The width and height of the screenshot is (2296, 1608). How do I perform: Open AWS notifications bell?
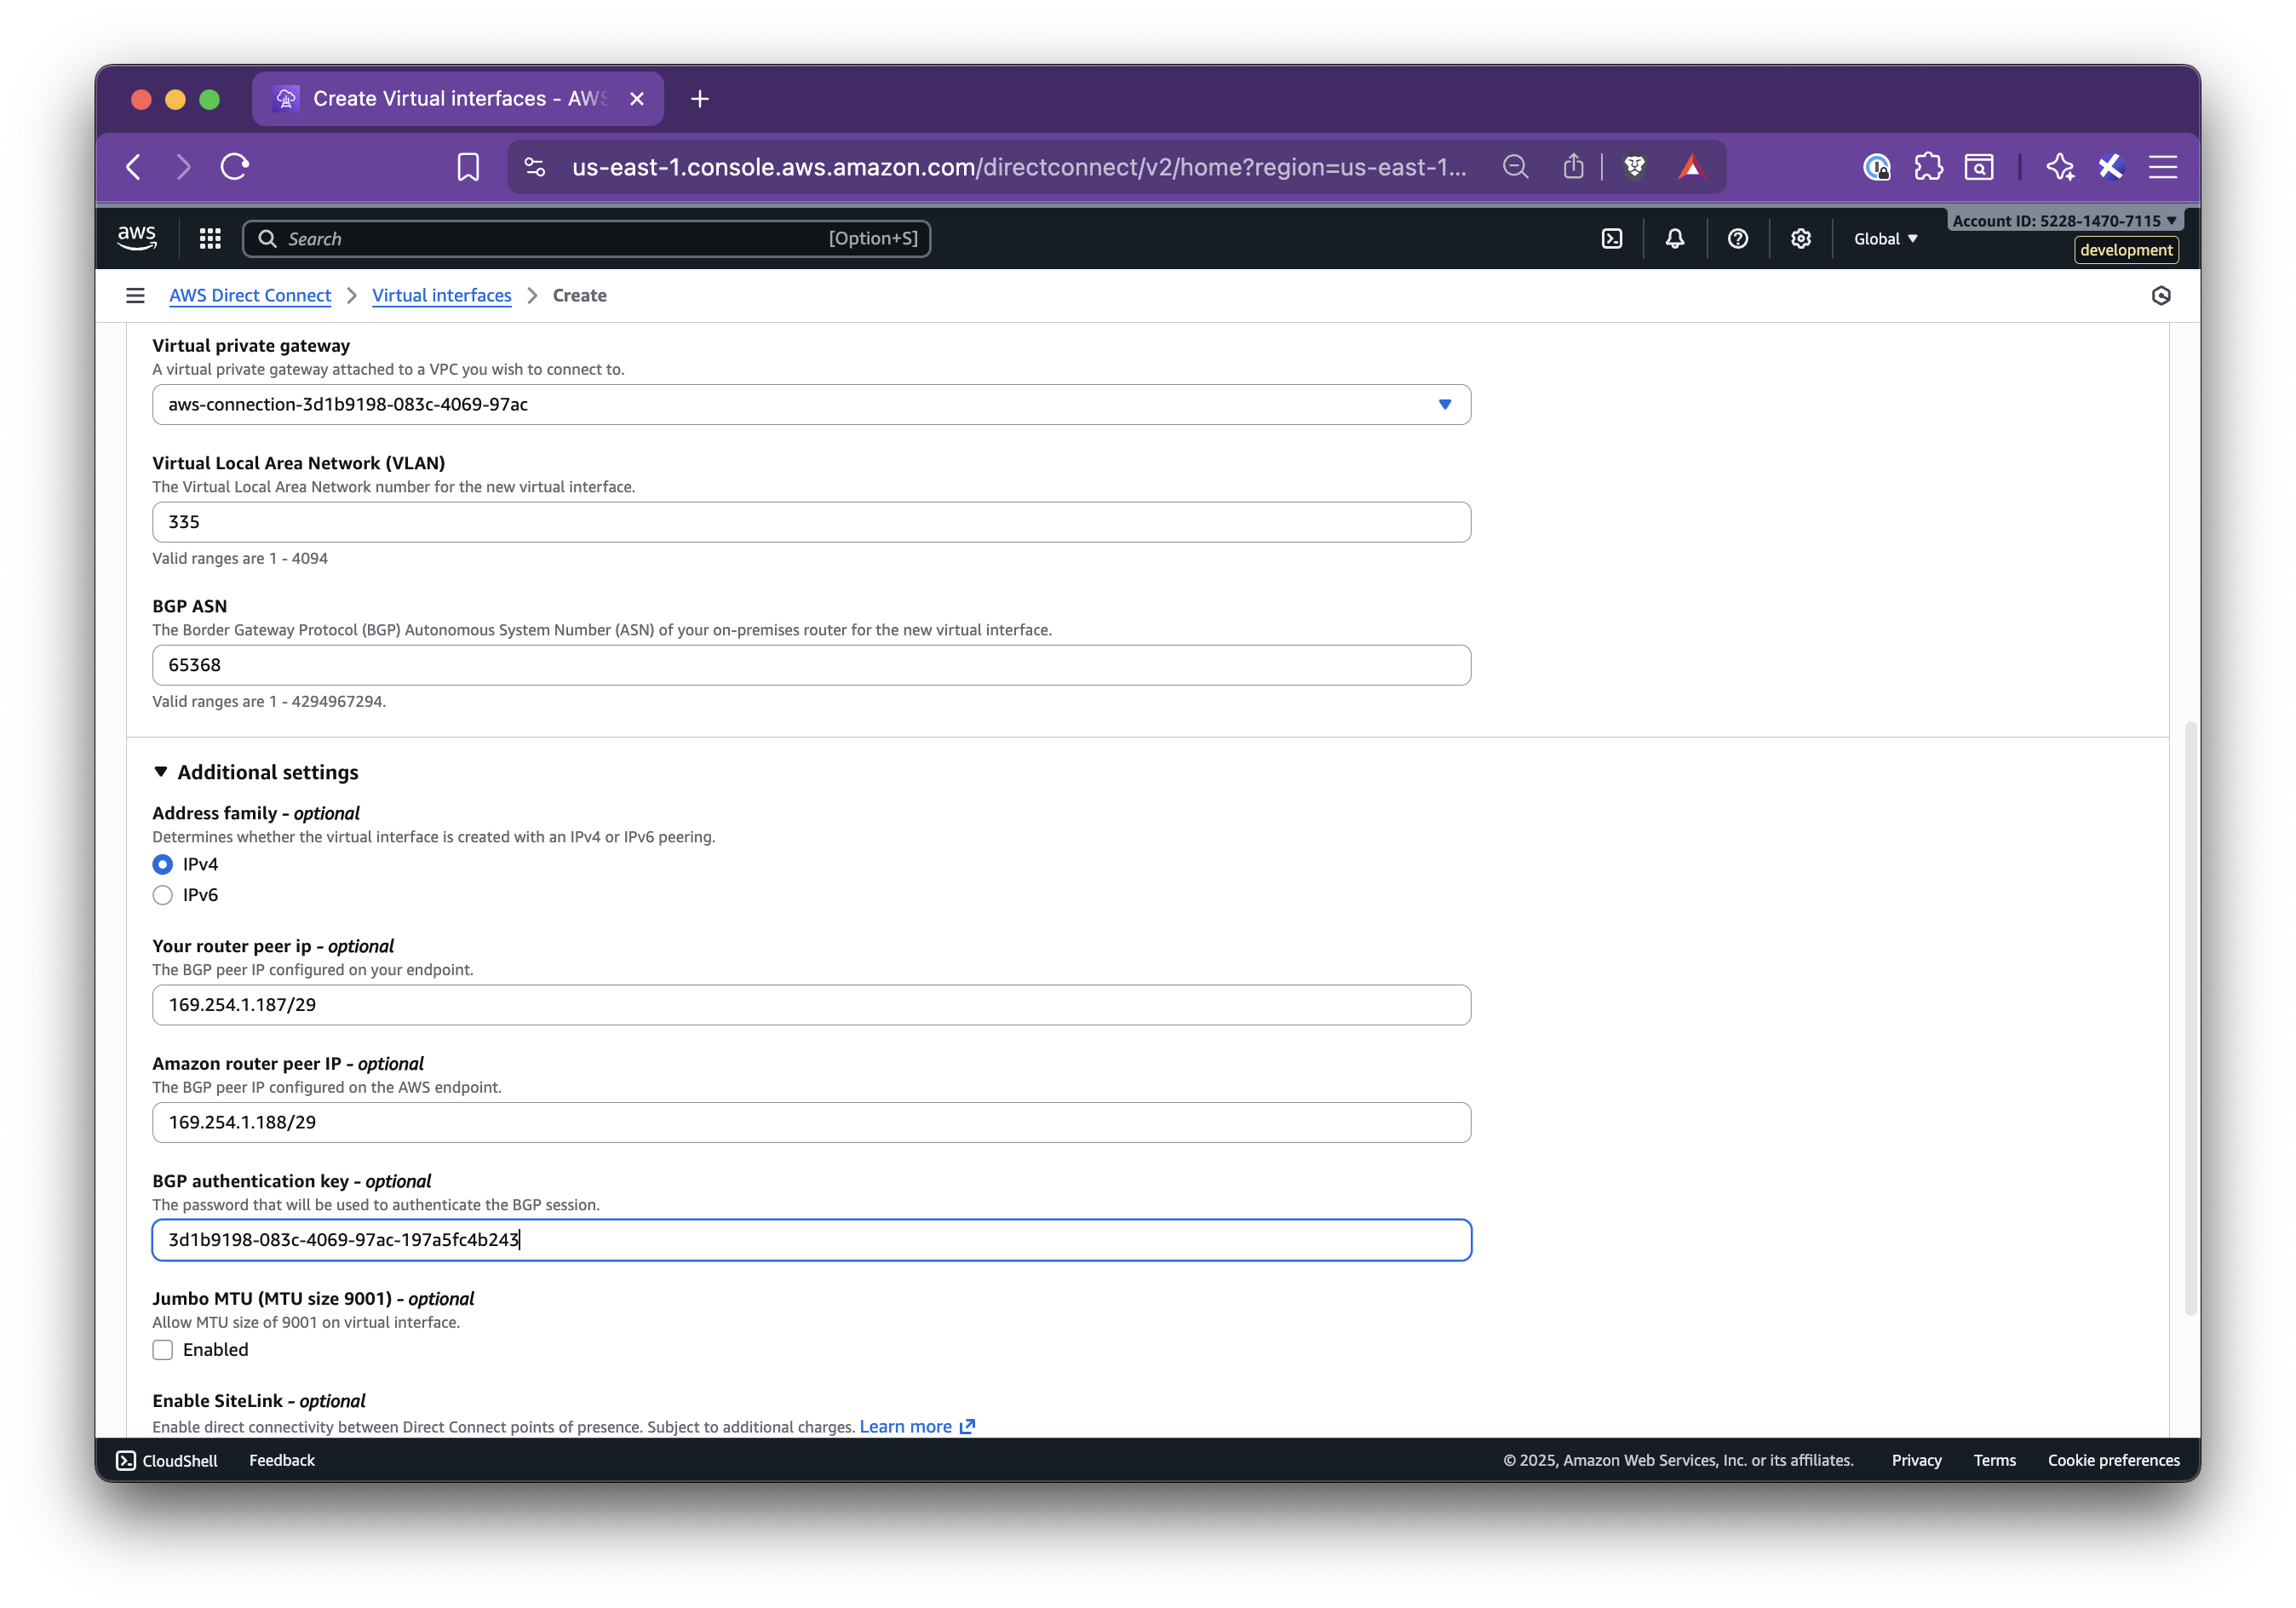tap(1675, 238)
